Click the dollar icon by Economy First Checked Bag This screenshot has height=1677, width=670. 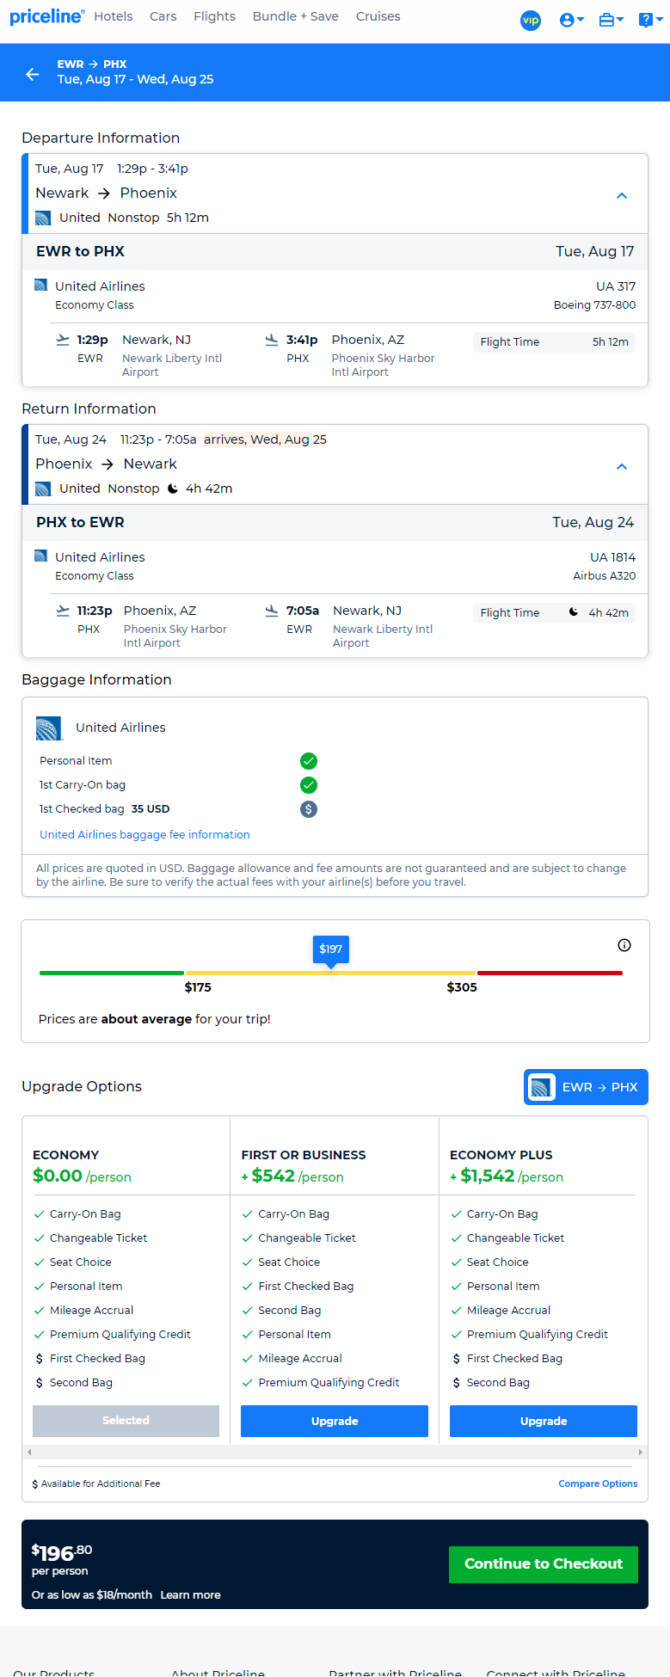(x=39, y=1359)
